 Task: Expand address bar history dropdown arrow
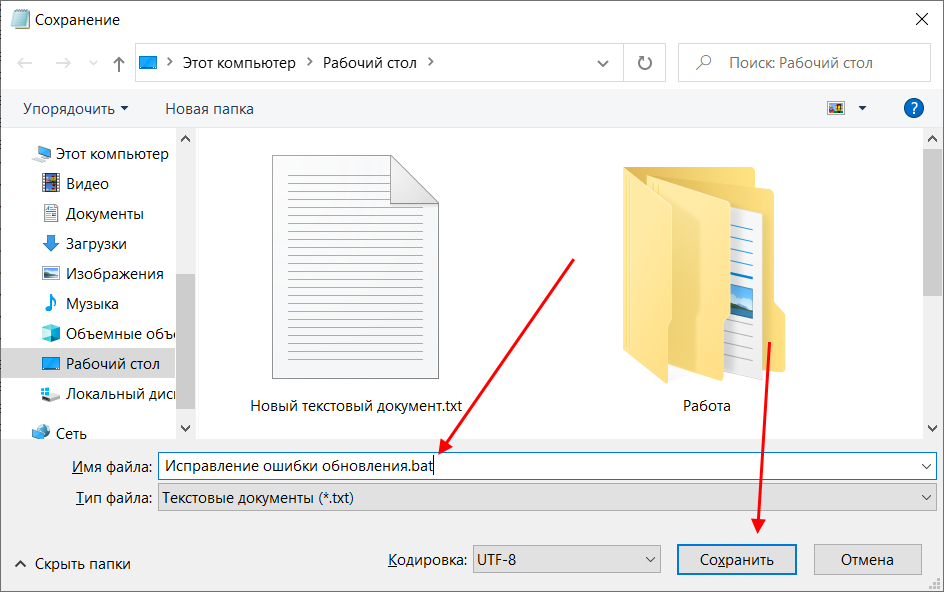(603, 63)
